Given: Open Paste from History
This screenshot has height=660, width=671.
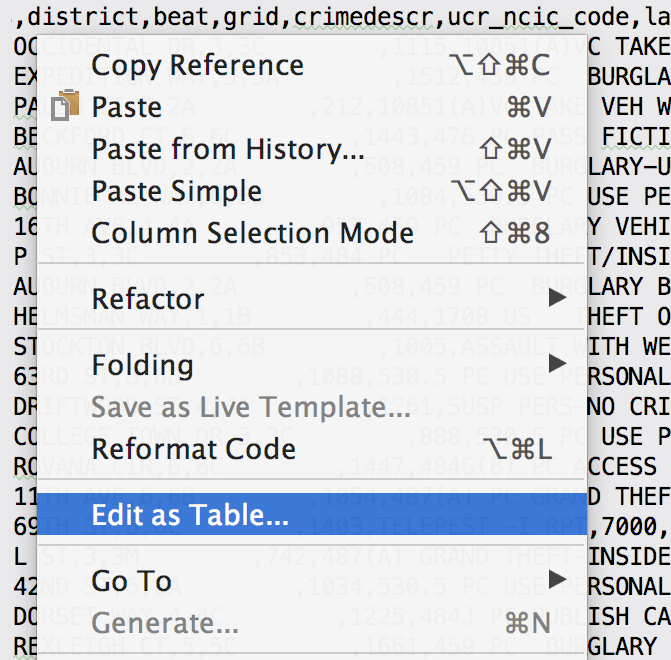Looking at the screenshot, I should coord(228,149).
